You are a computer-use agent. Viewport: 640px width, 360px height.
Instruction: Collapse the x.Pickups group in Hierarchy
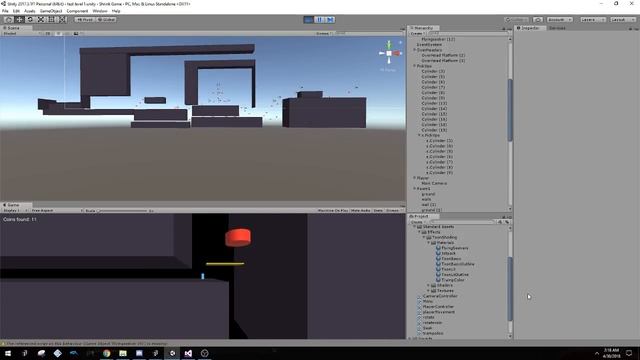[x=419, y=135]
